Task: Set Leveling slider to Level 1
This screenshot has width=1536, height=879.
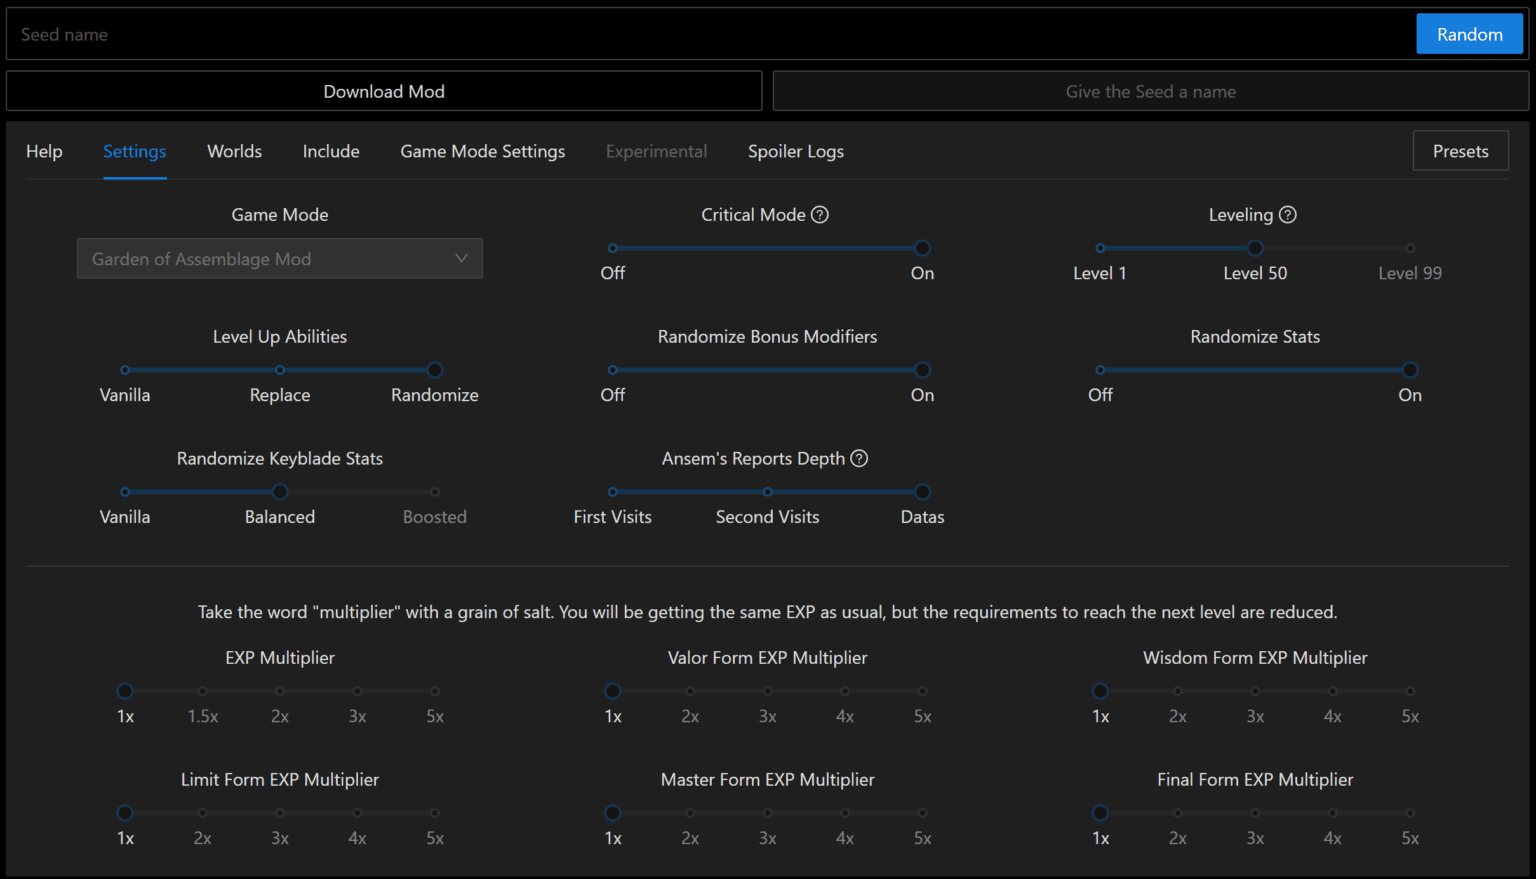Action: point(1100,249)
